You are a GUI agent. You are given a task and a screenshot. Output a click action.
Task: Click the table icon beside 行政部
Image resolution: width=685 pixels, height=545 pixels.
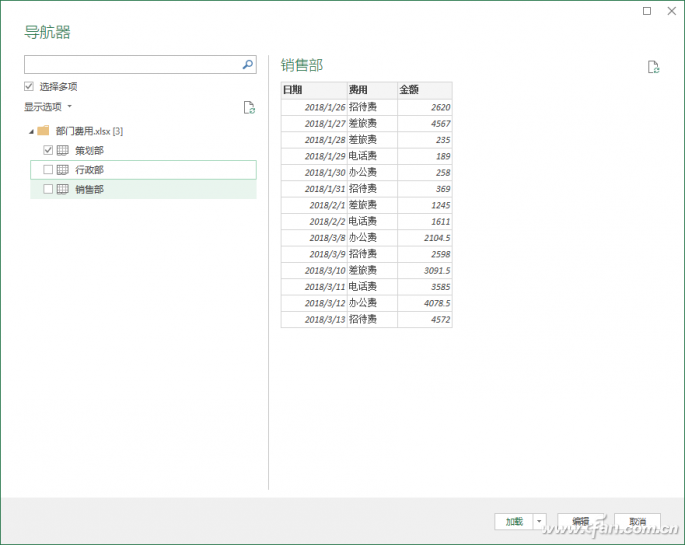(63, 169)
